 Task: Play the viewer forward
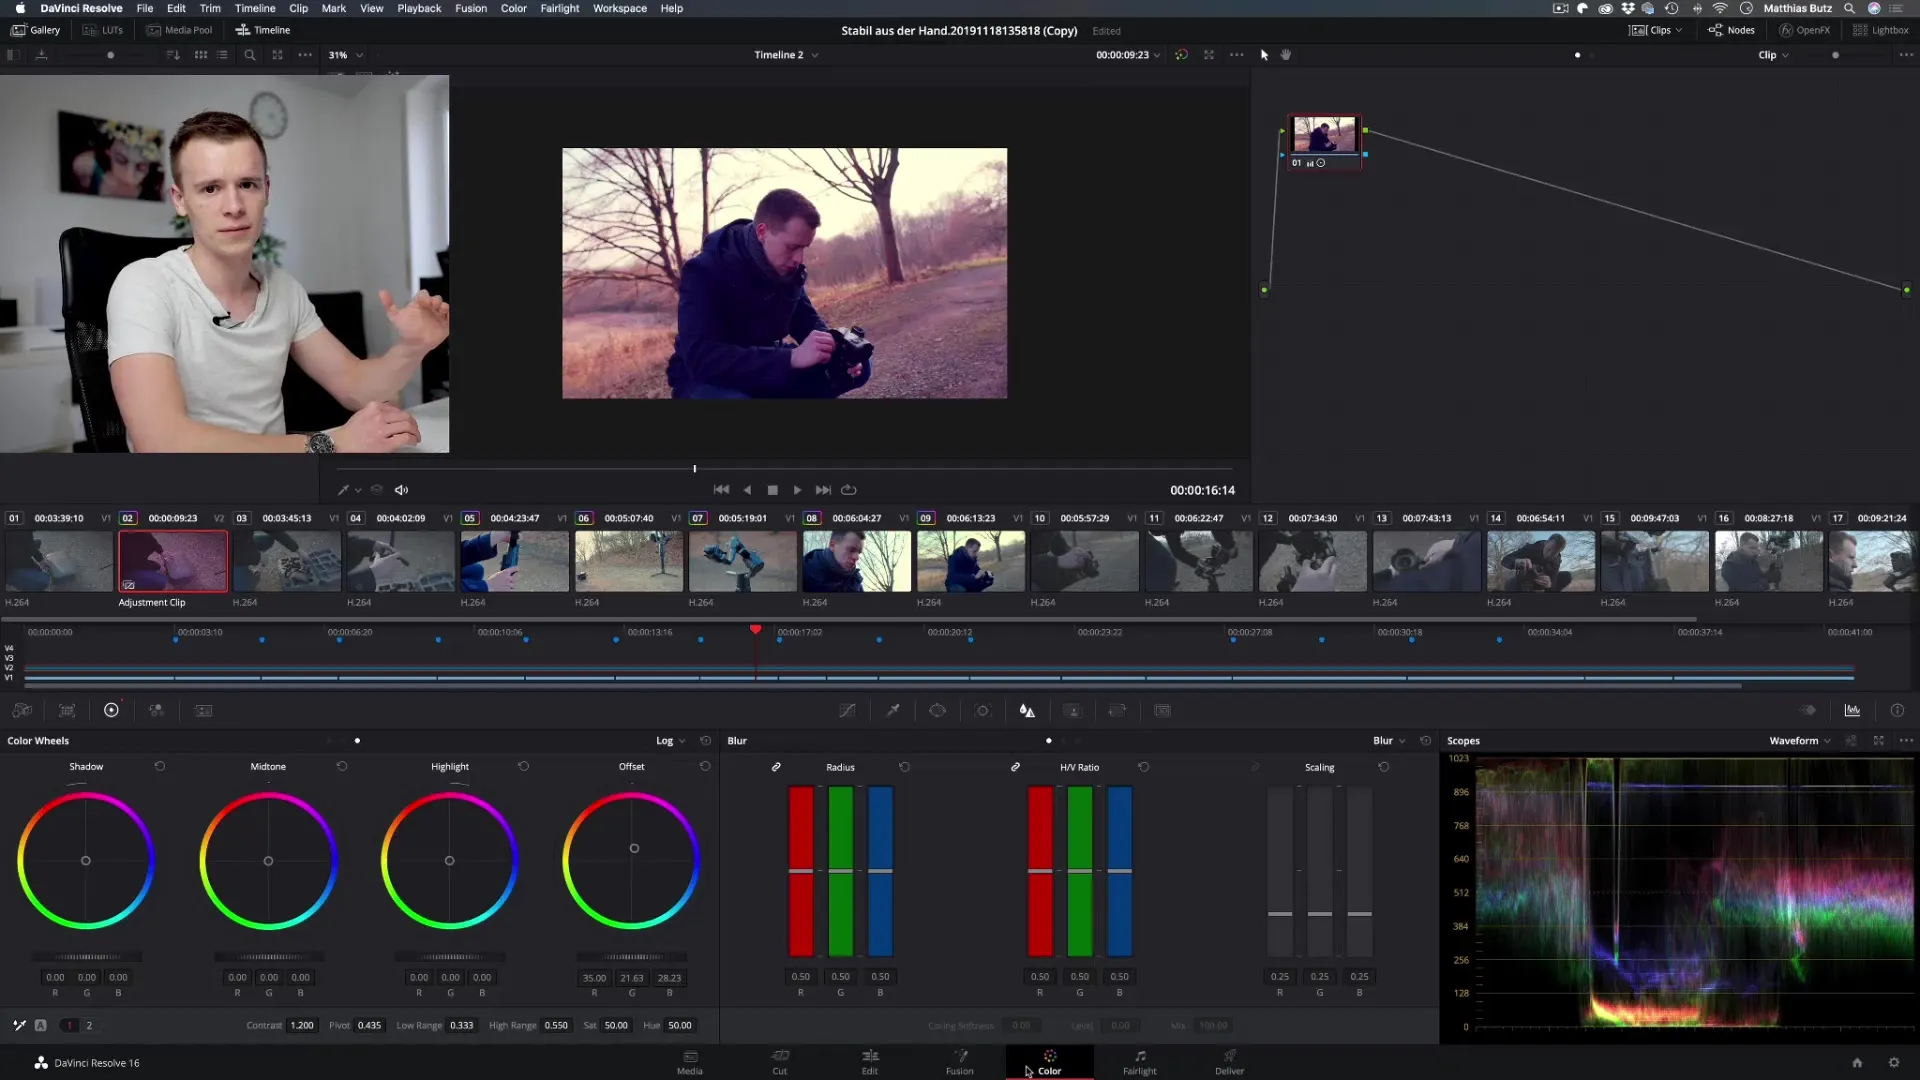coord(797,490)
